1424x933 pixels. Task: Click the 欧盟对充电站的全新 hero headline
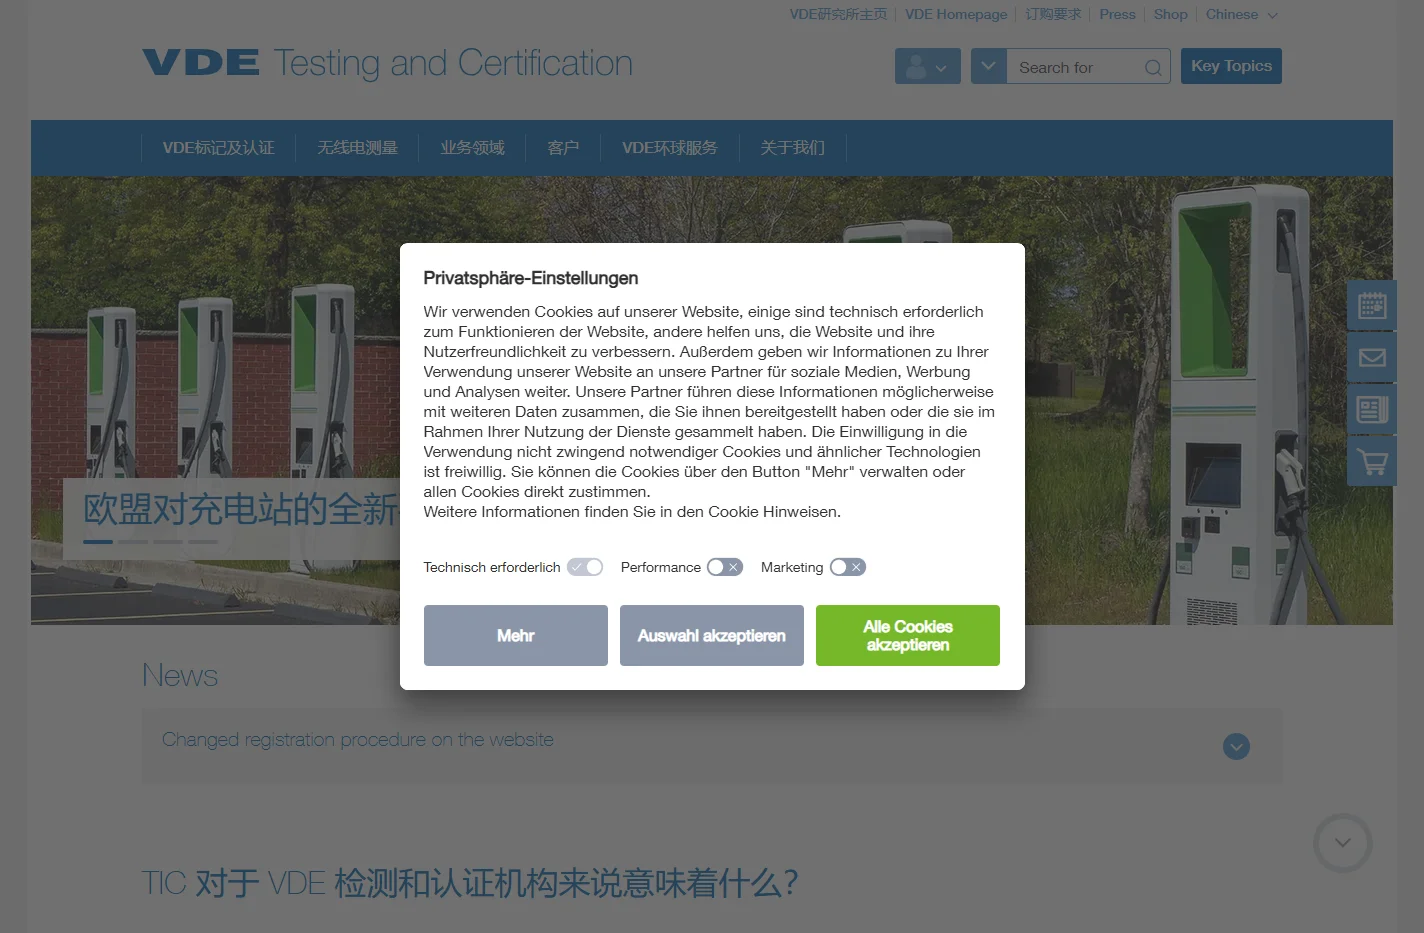(241, 509)
